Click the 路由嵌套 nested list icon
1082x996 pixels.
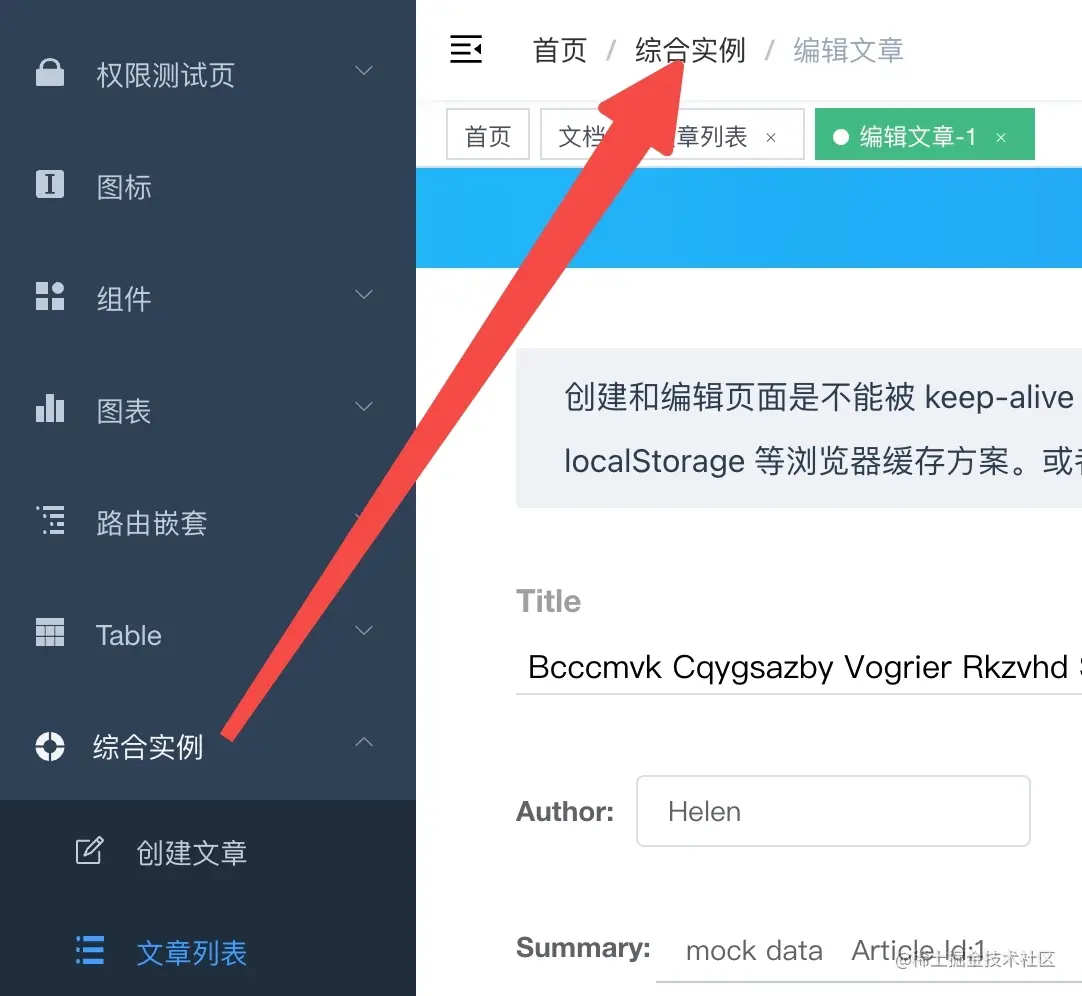(50, 520)
